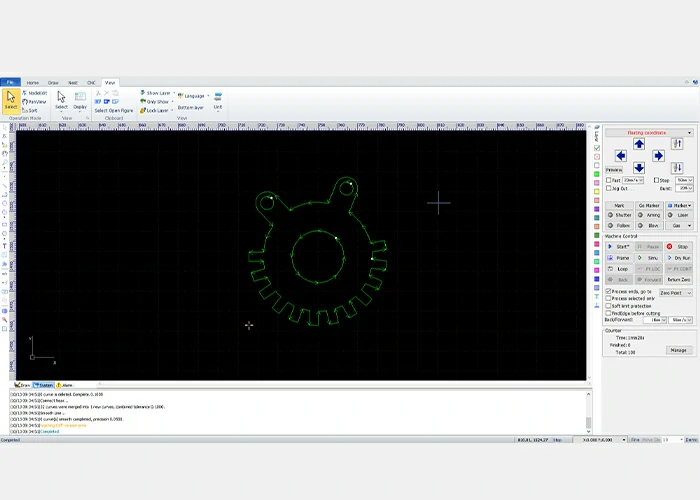Click the Manage button in Counter
Image resolution: width=700 pixels, height=500 pixels.
coord(678,350)
